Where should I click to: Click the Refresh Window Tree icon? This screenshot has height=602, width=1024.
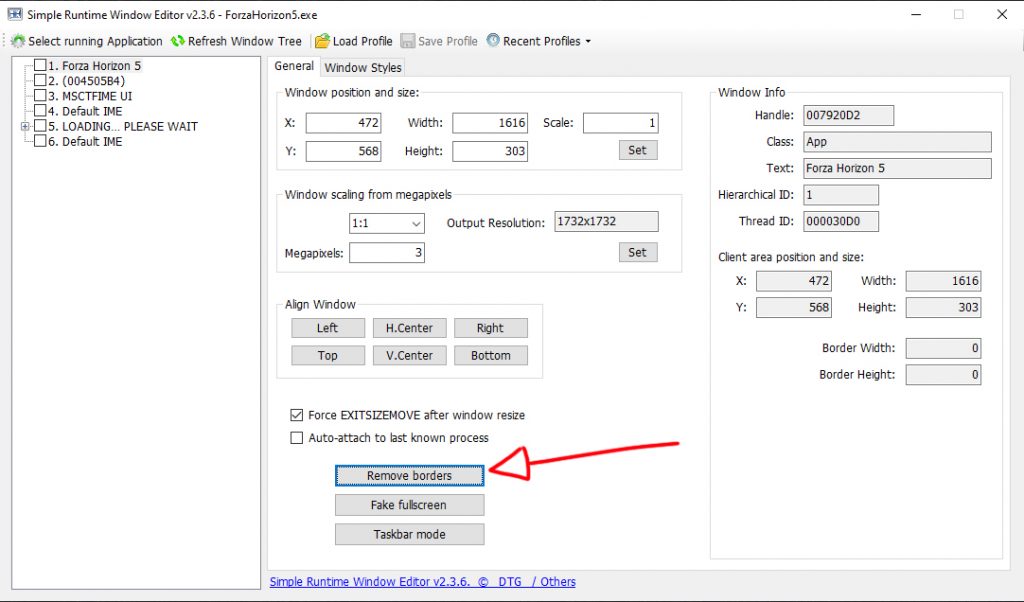click(178, 41)
